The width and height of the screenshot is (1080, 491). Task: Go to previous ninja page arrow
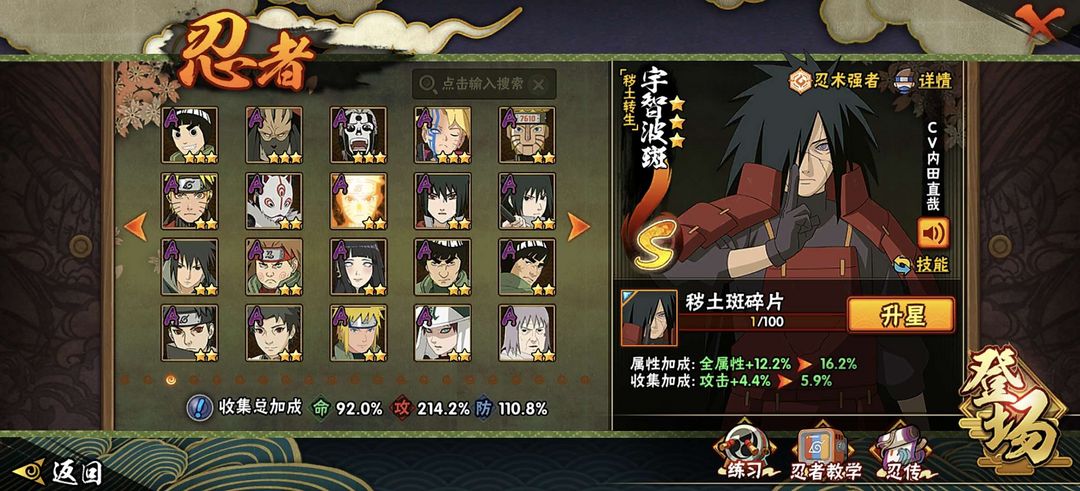(136, 227)
